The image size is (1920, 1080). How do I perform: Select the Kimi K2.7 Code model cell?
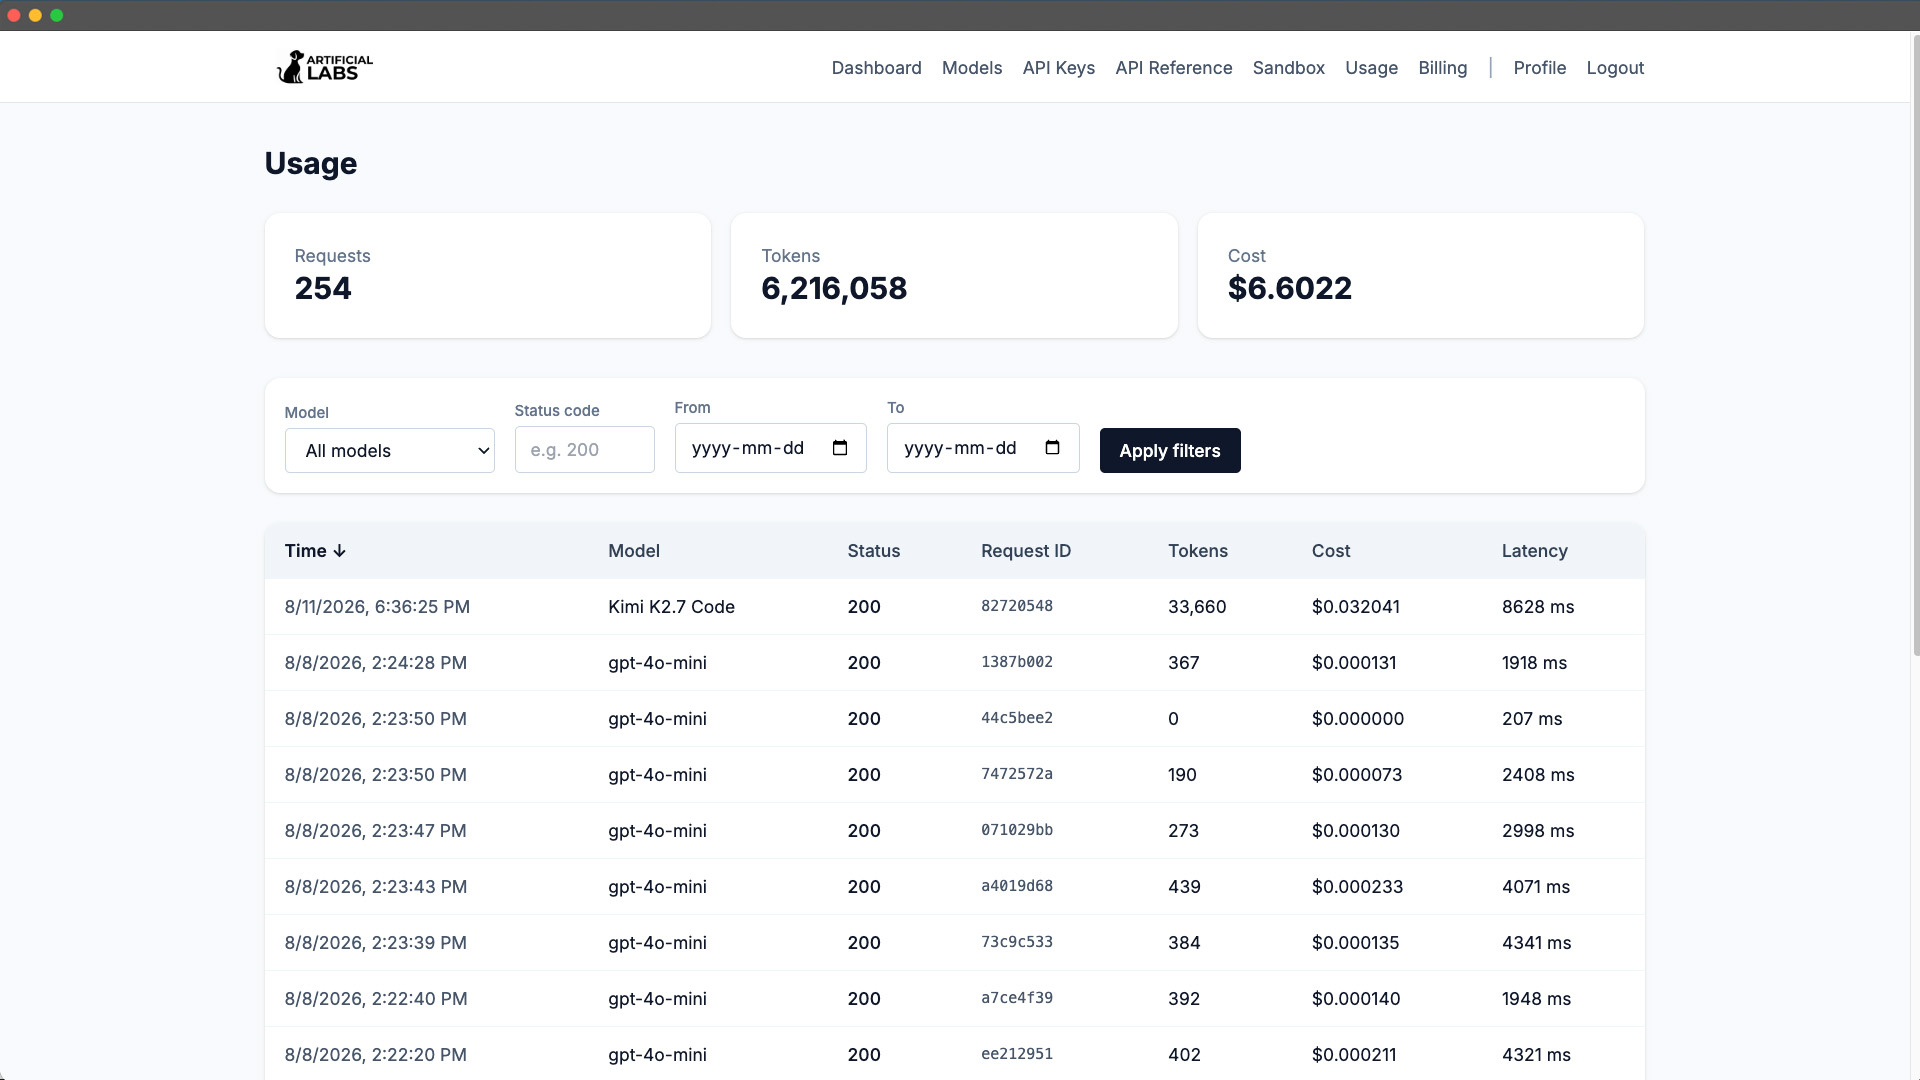671,607
